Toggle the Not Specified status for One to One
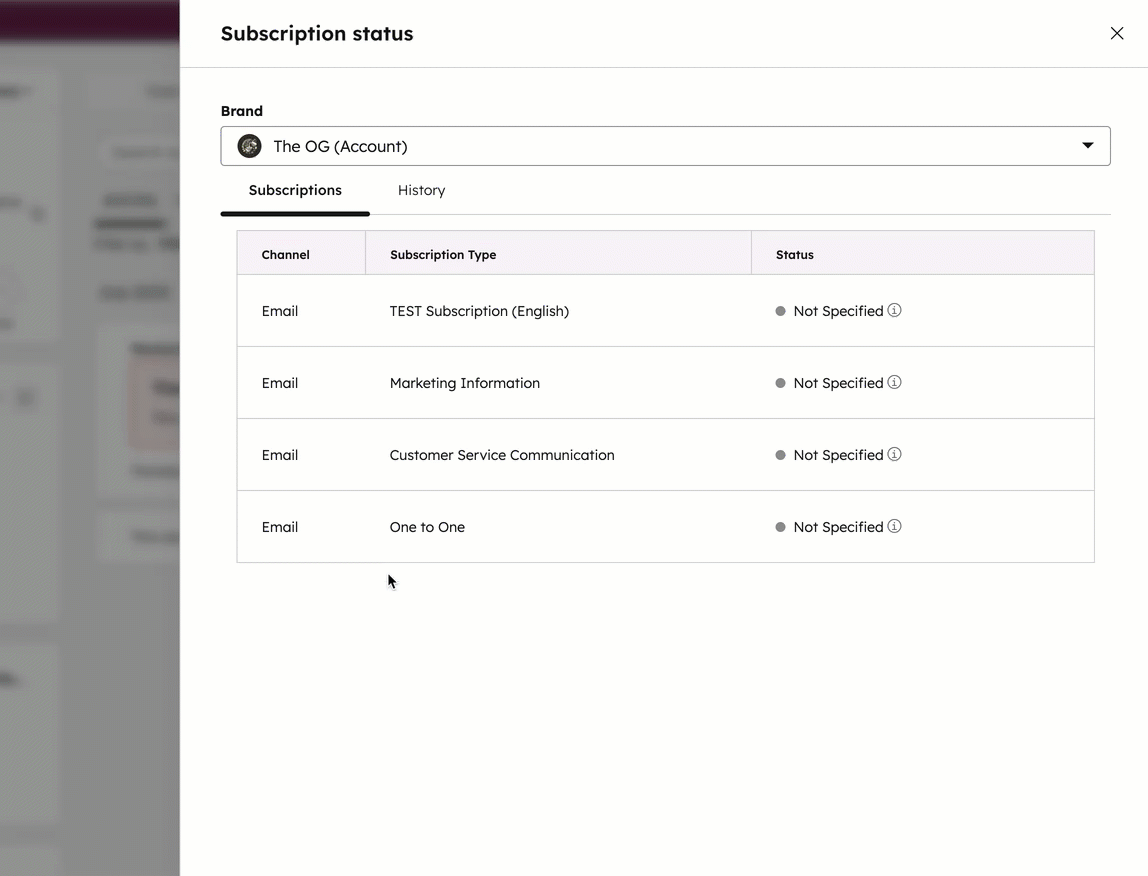The width and height of the screenshot is (1148, 876). [838, 526]
